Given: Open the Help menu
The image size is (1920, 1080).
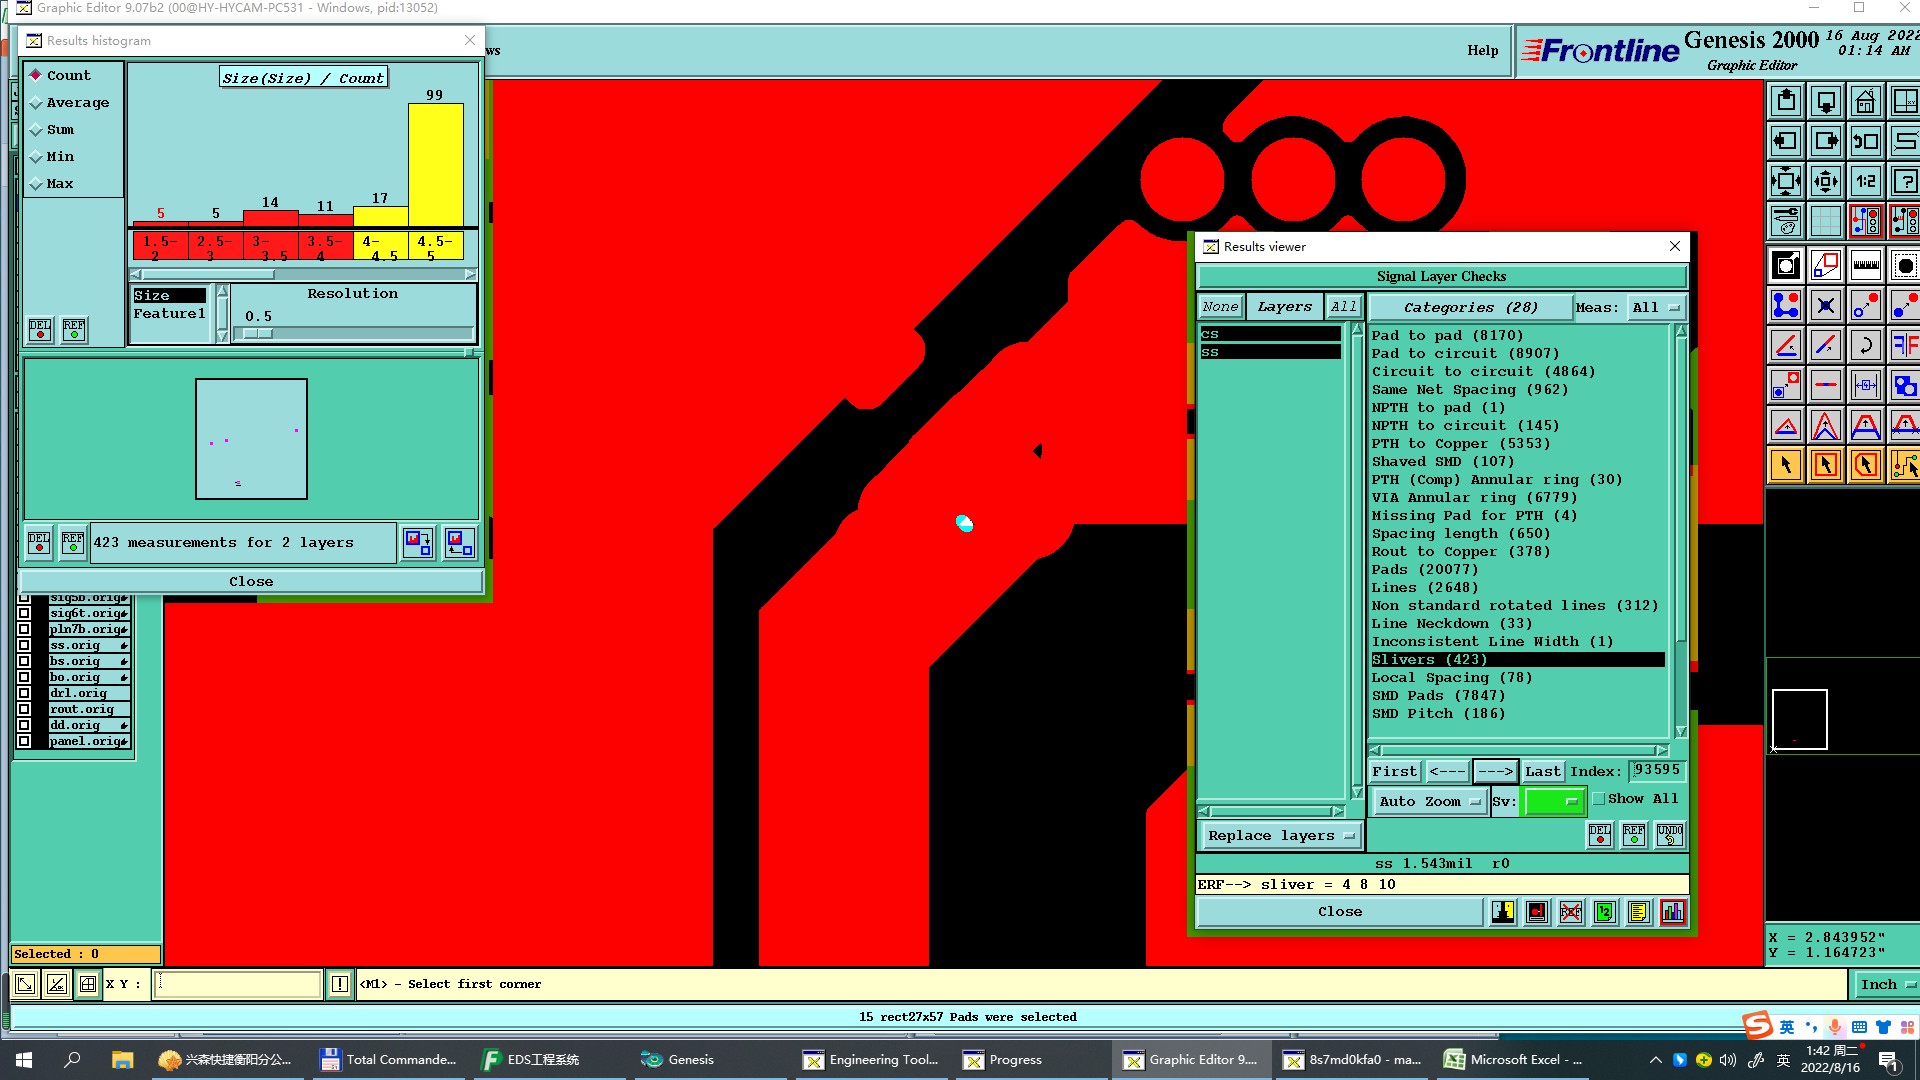Looking at the screenshot, I should point(1482,51).
